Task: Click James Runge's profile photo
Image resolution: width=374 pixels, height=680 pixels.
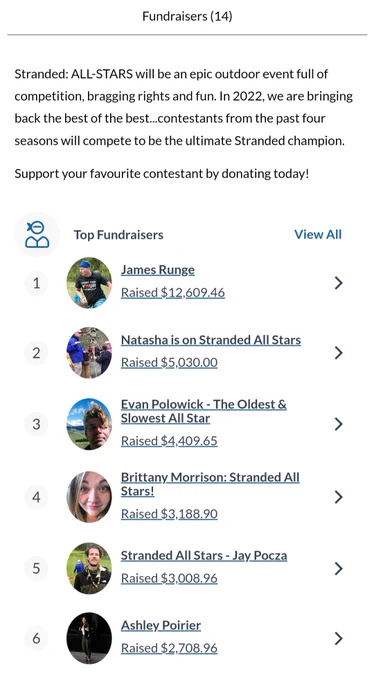Action: point(89,283)
